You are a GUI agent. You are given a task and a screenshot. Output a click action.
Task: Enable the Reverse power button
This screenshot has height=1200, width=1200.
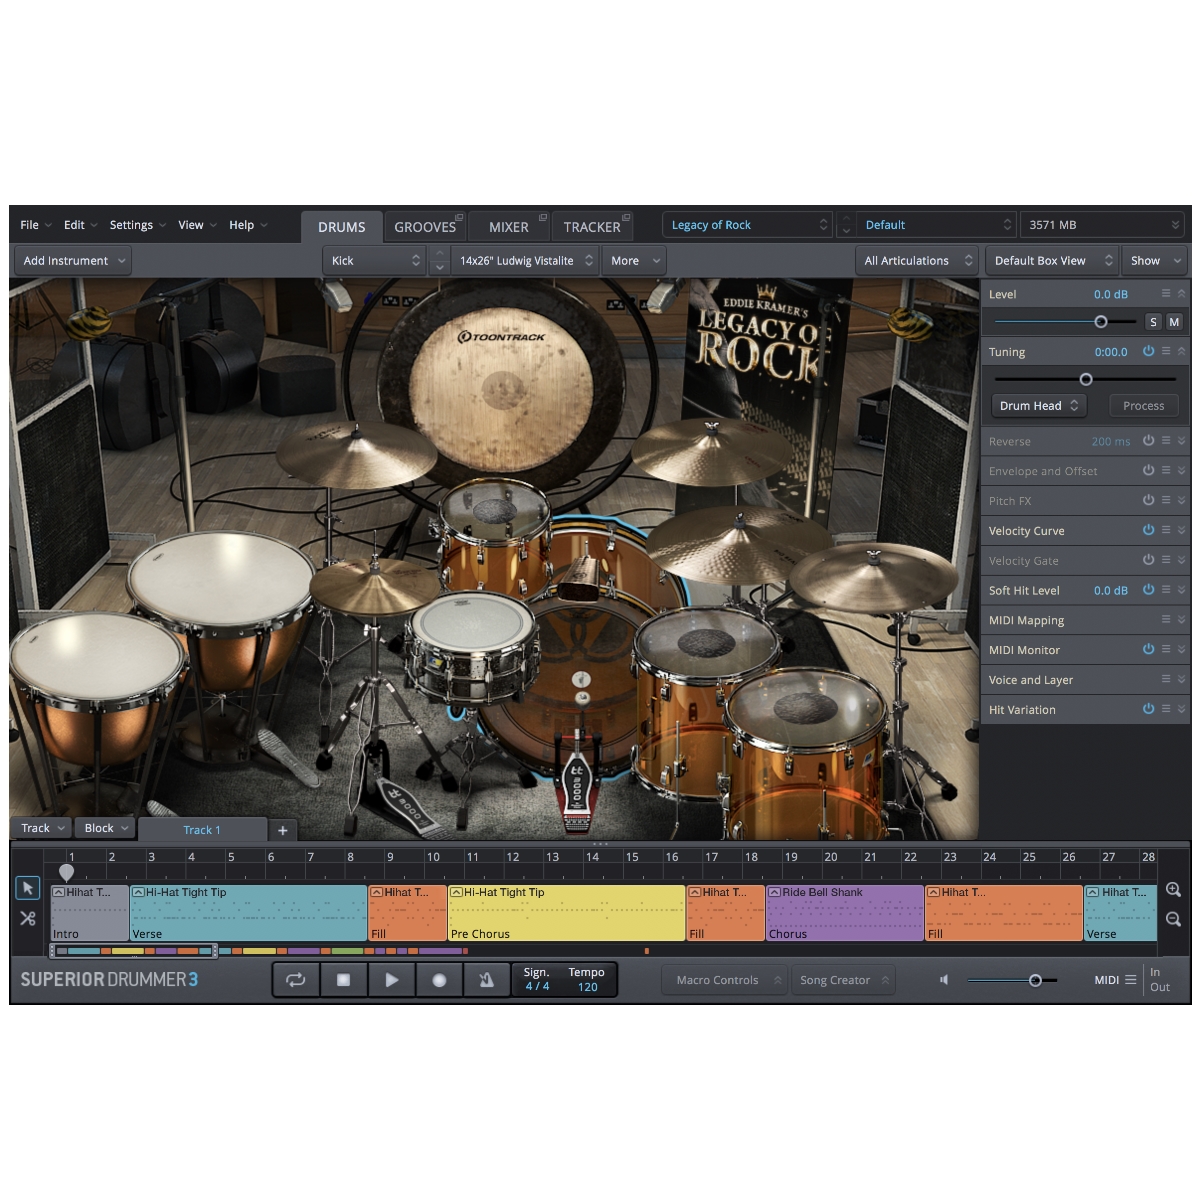1148,441
